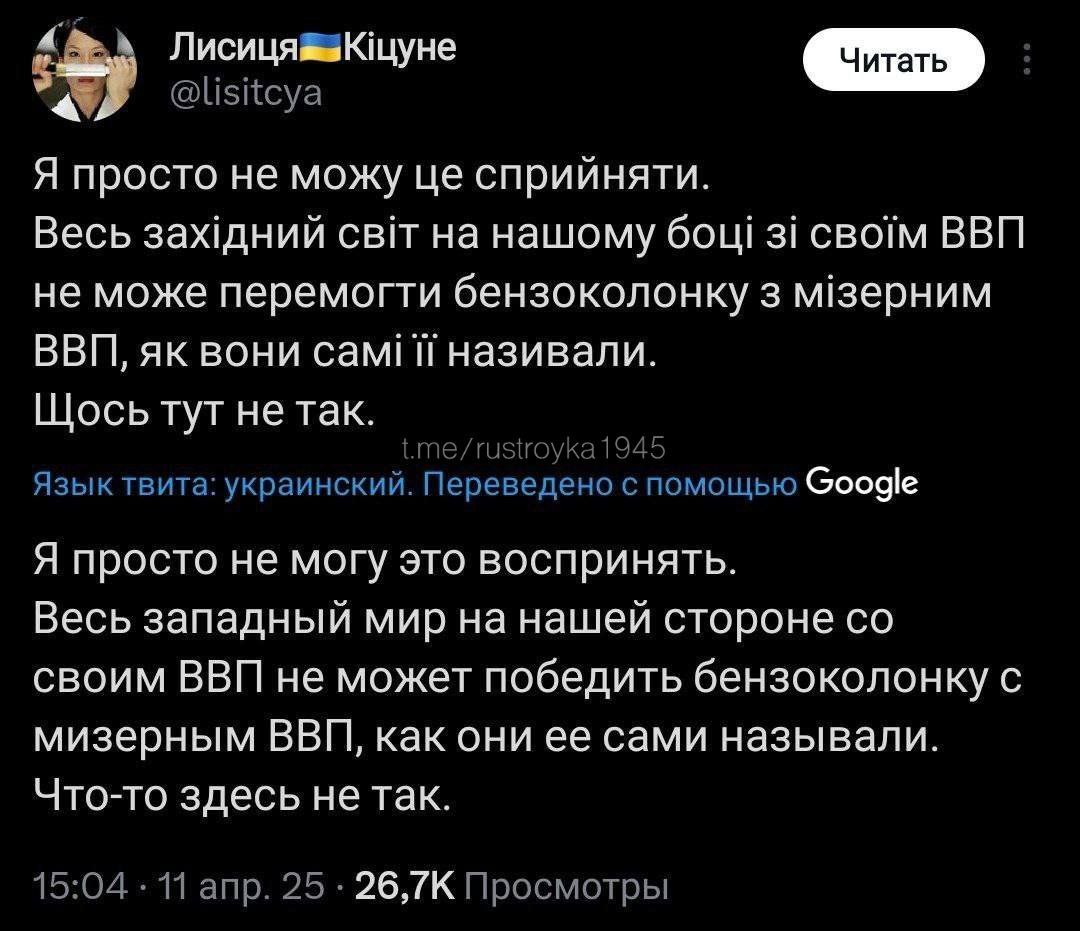Click the Google logo in translation note
This screenshot has width=1080, height=931.
(861, 484)
